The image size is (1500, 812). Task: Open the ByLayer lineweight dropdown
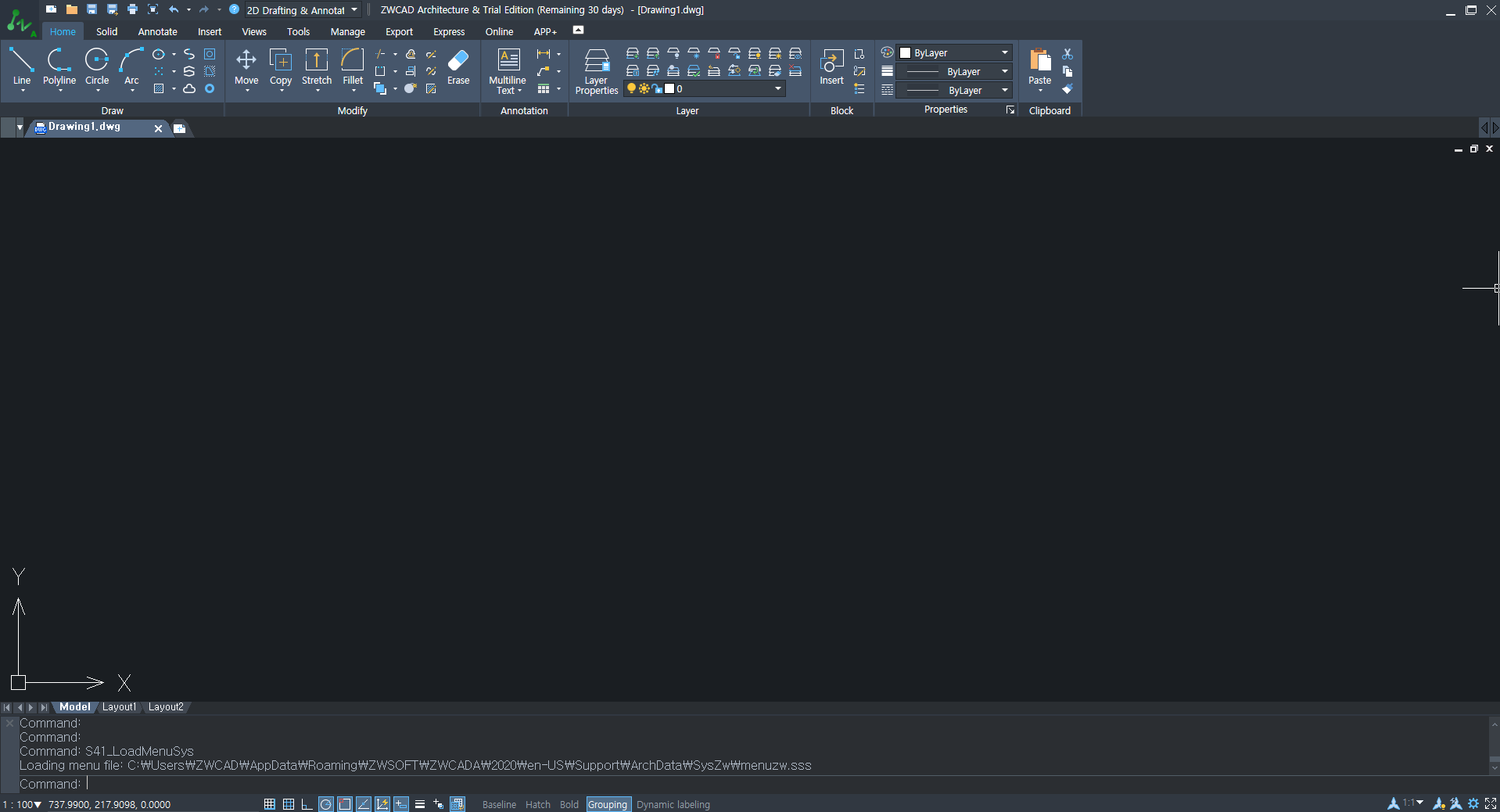click(955, 72)
